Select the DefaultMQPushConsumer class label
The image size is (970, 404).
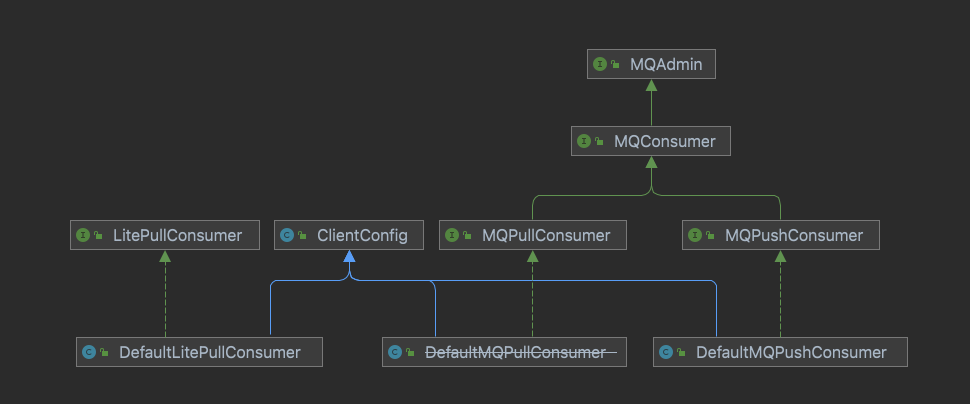click(x=791, y=352)
